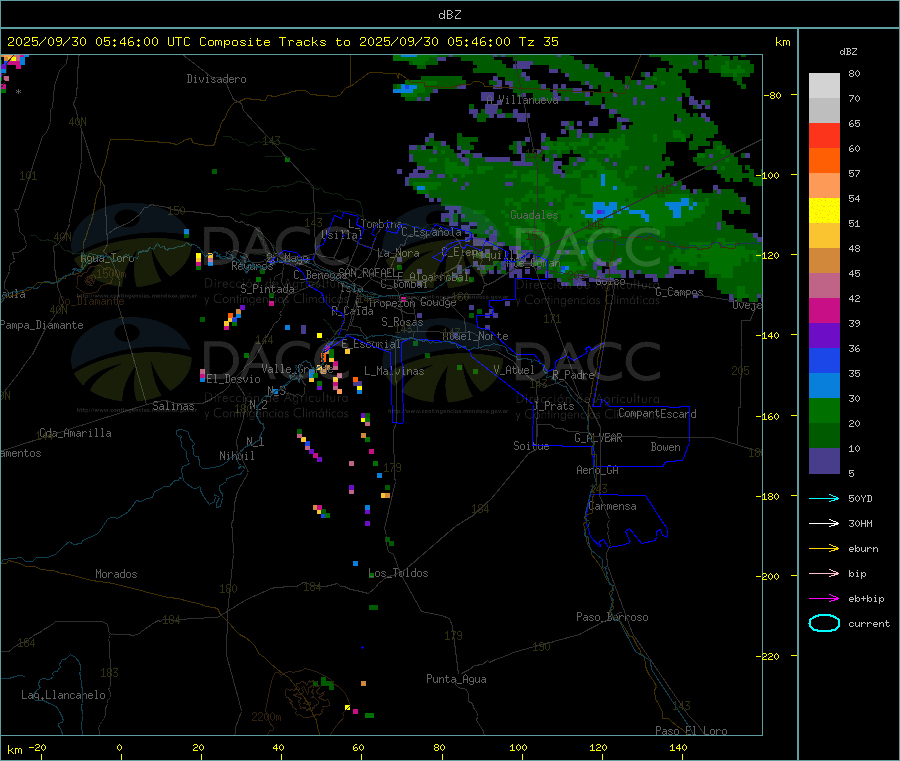
Task: Click the yellow eburn arrow in legend
Action: (824, 549)
